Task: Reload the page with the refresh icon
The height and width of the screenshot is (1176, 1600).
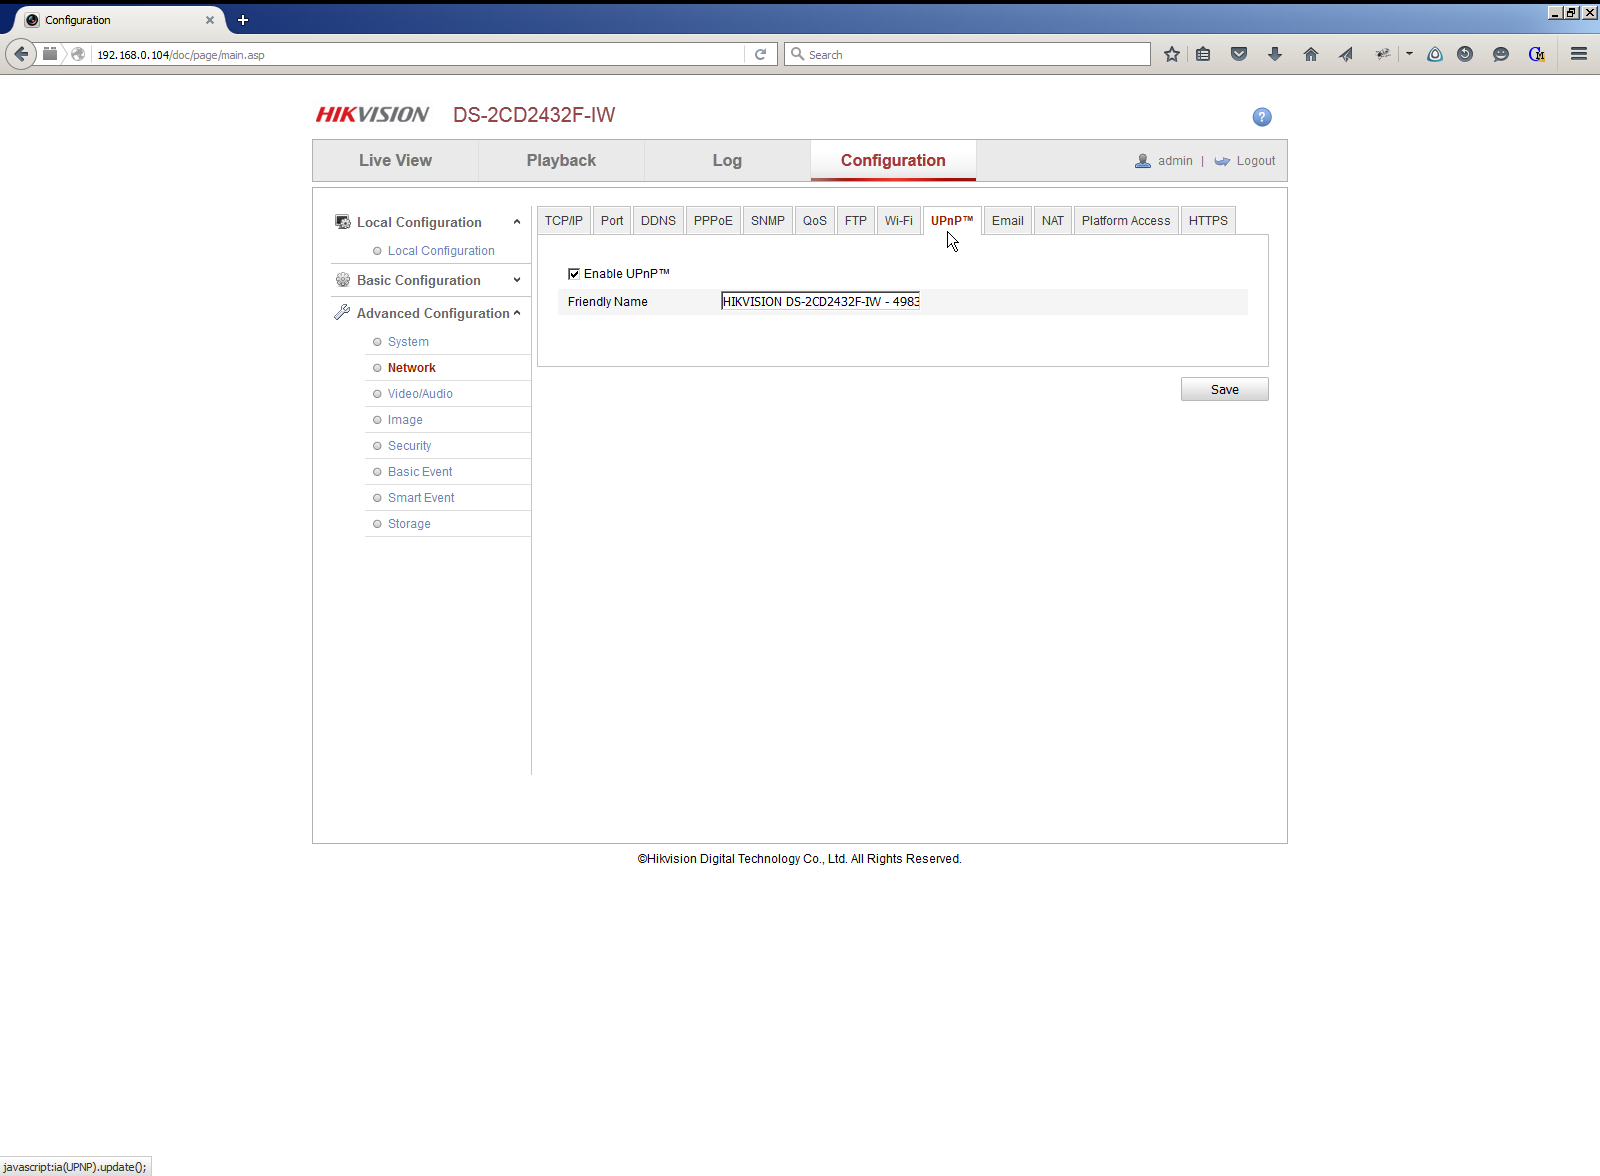Action: point(760,54)
